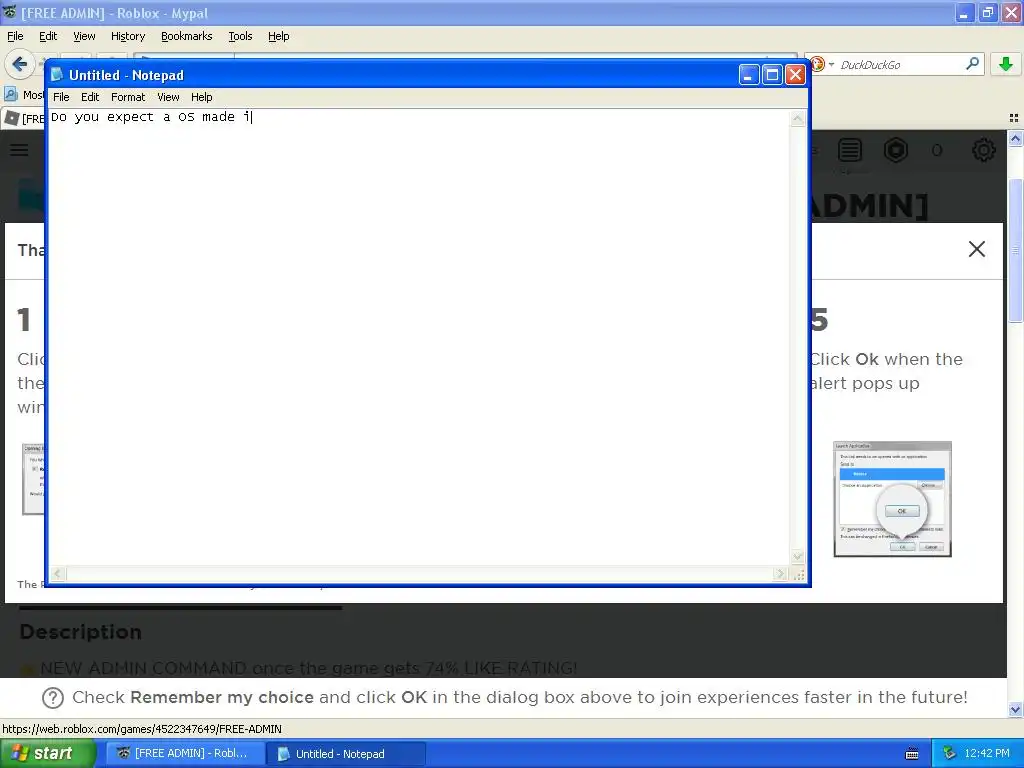Click Notepad window resize grip corner

(799, 575)
